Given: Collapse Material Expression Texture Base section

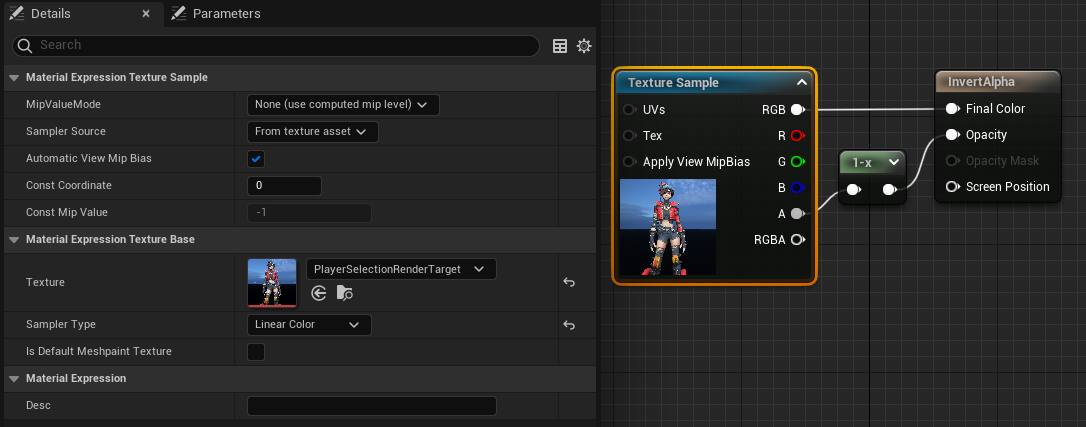Looking at the screenshot, I should point(14,239).
